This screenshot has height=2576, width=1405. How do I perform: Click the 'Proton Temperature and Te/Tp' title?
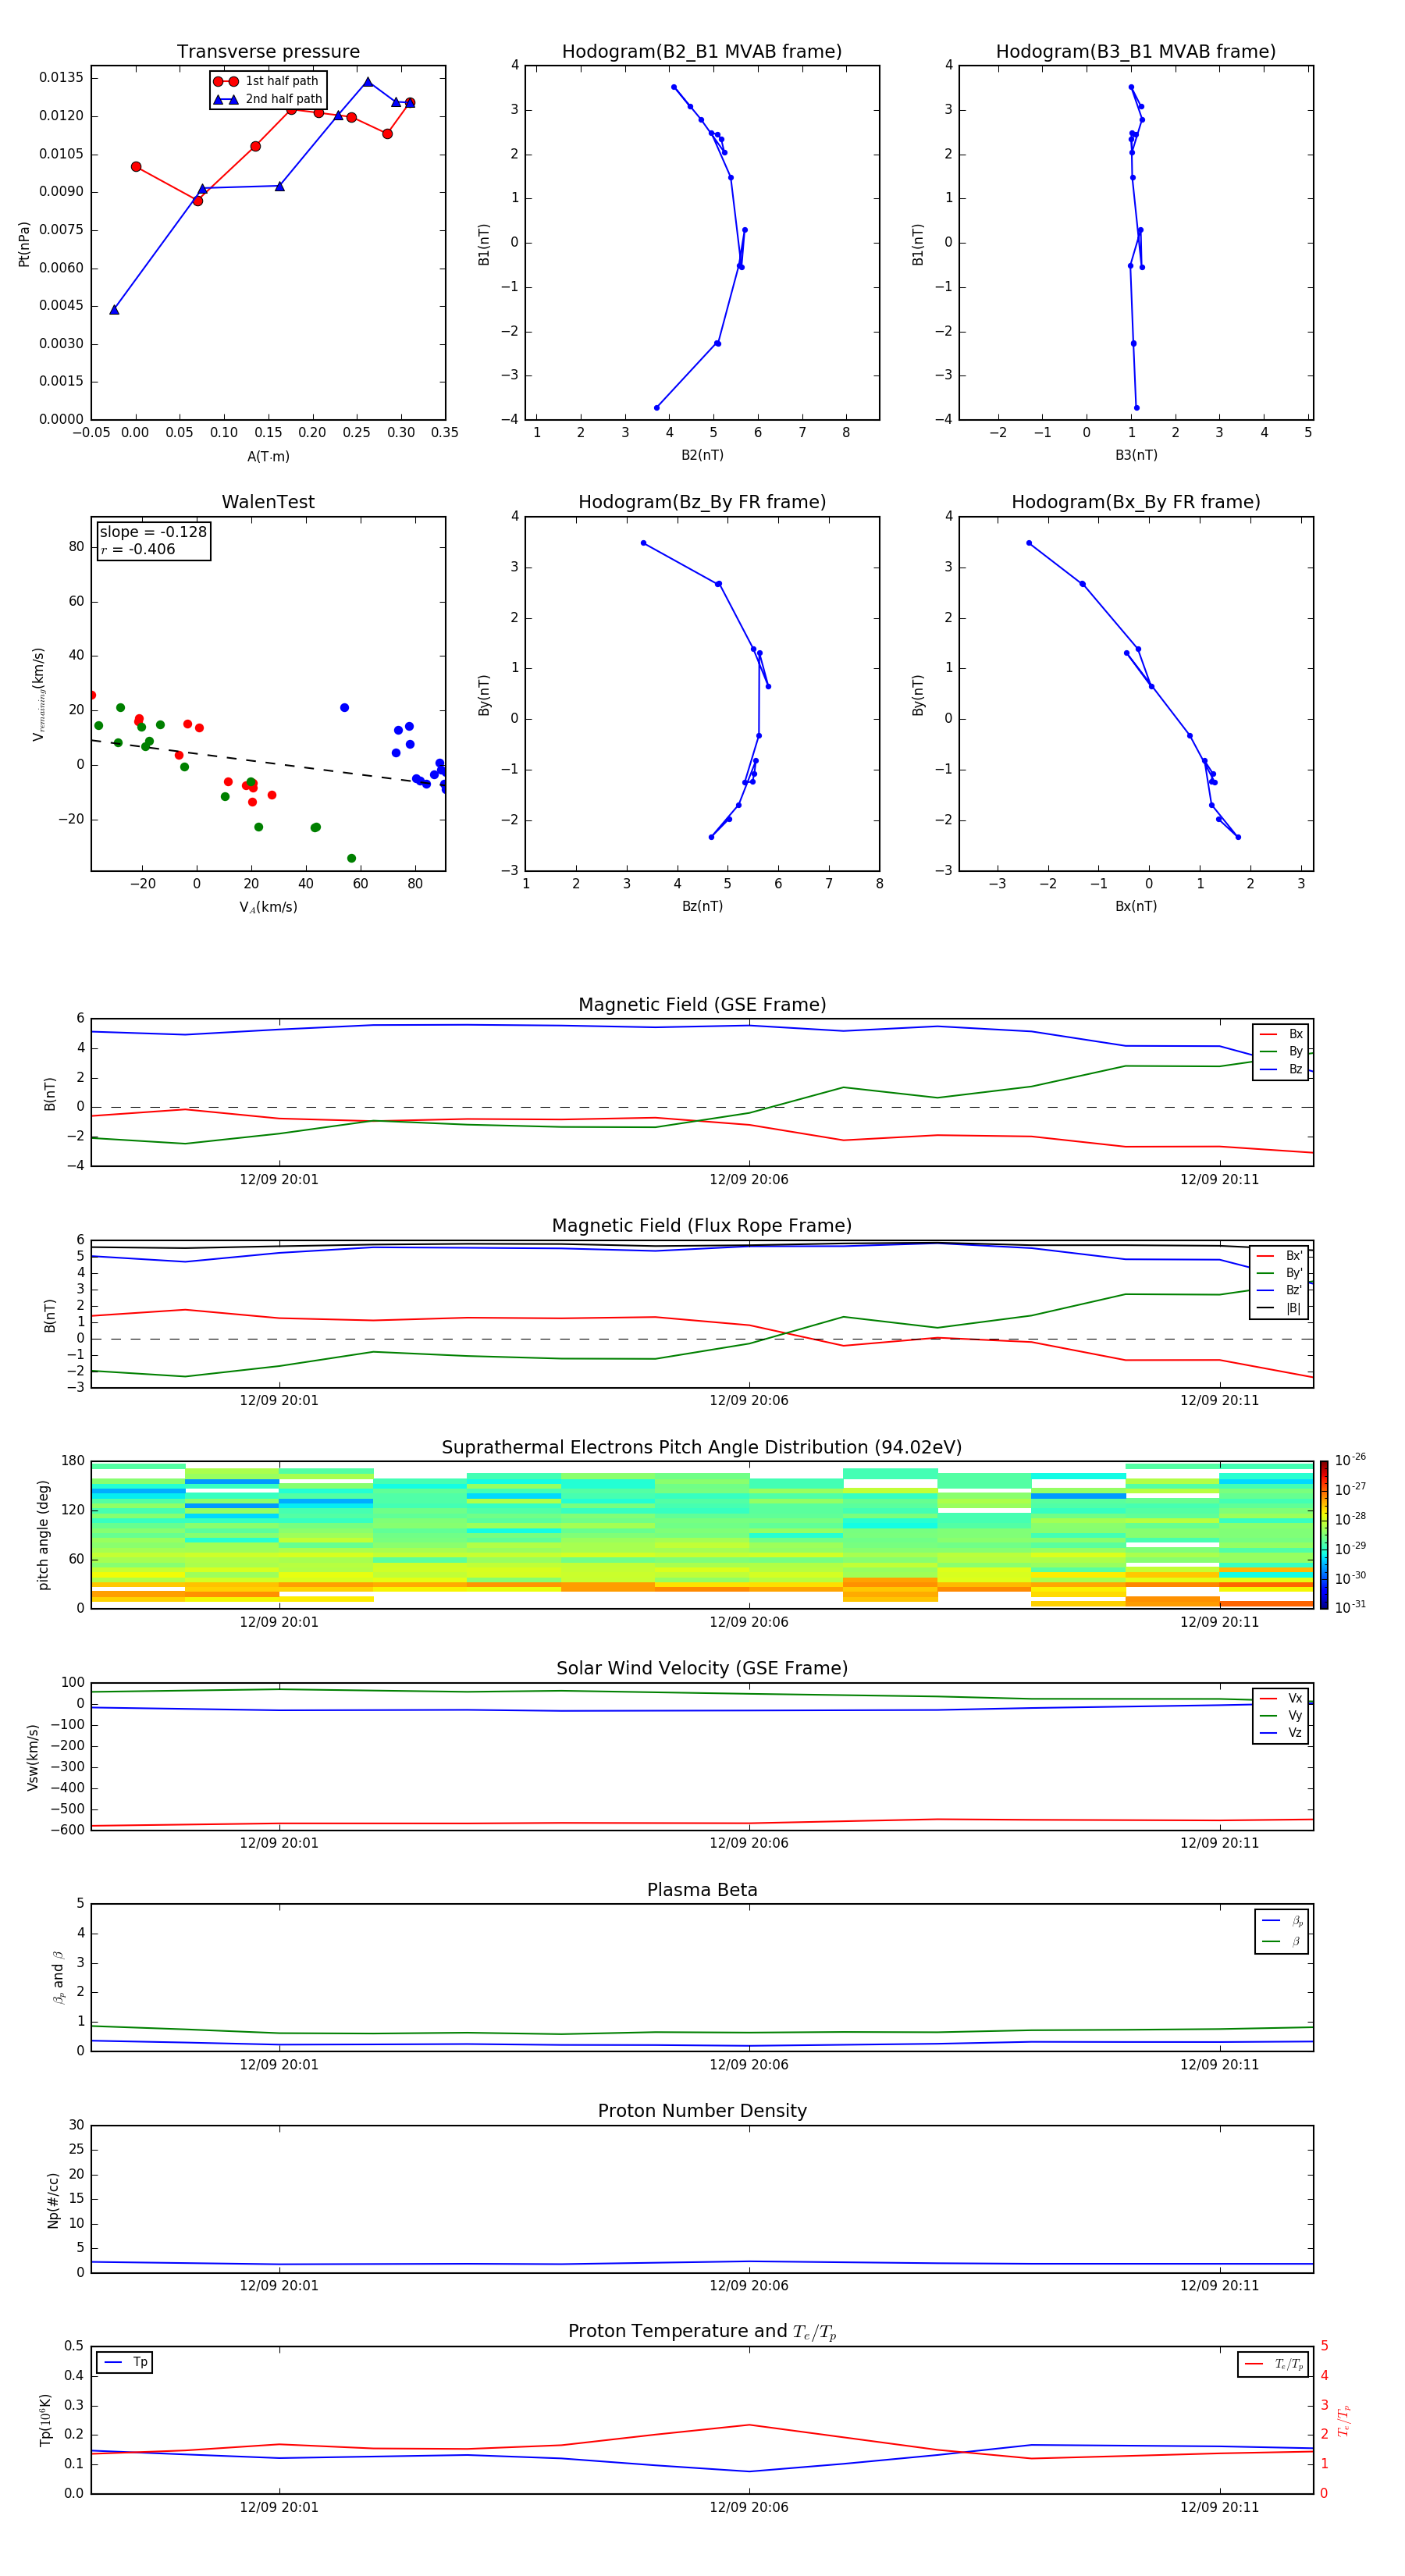[x=702, y=2332]
